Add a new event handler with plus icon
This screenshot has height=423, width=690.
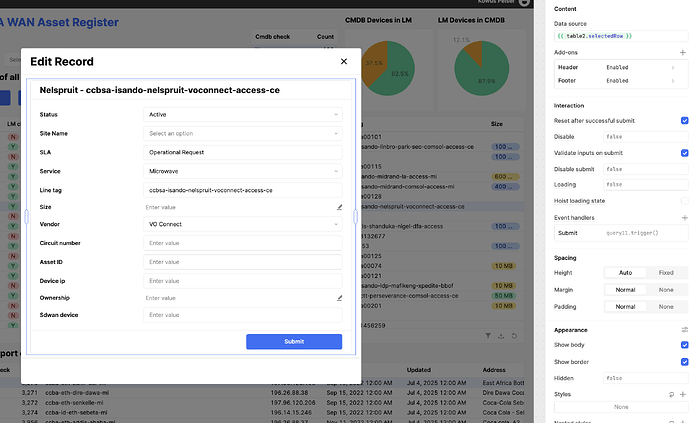683,216
